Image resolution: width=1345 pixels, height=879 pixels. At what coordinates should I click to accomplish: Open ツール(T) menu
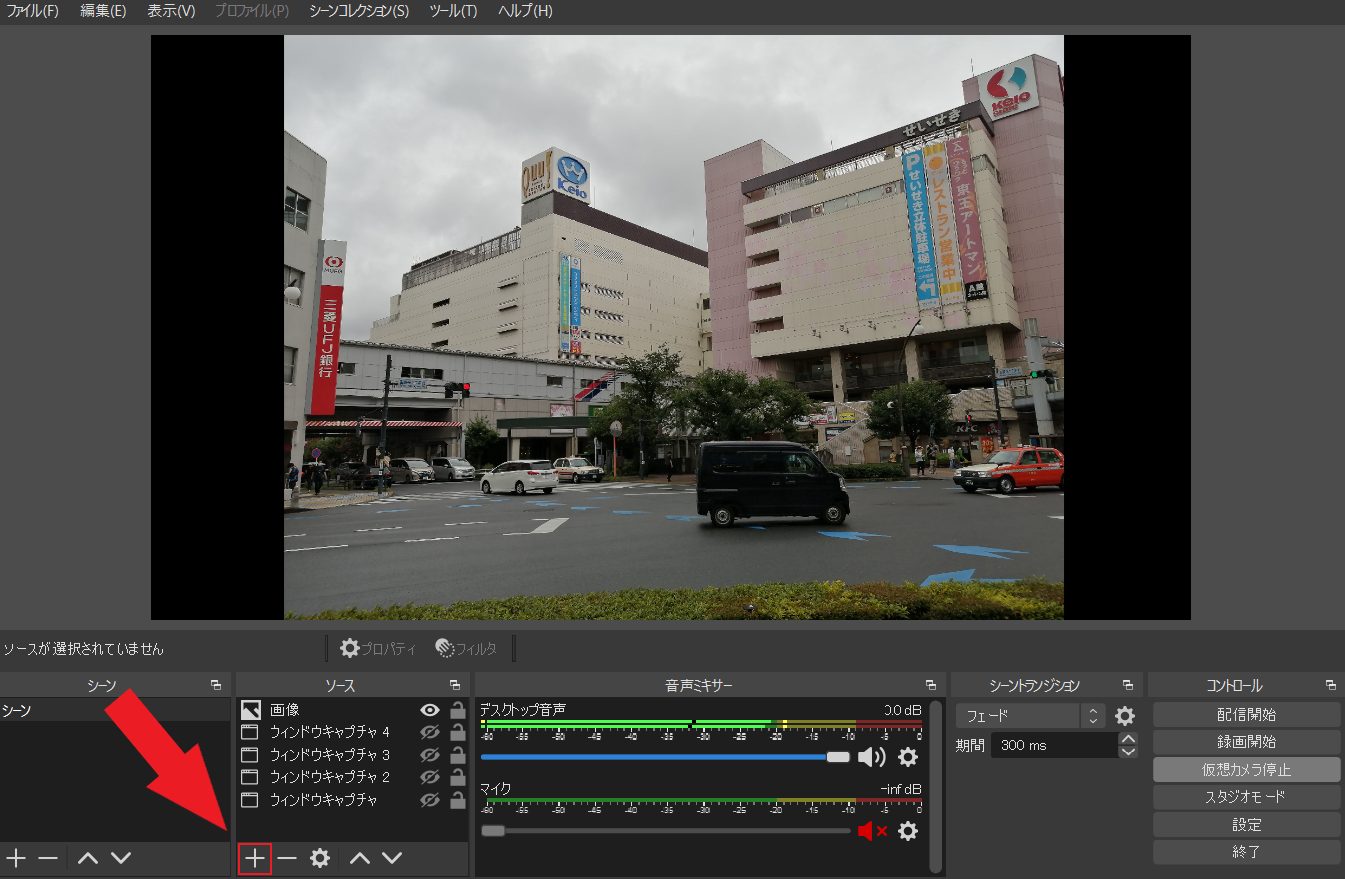(x=453, y=11)
